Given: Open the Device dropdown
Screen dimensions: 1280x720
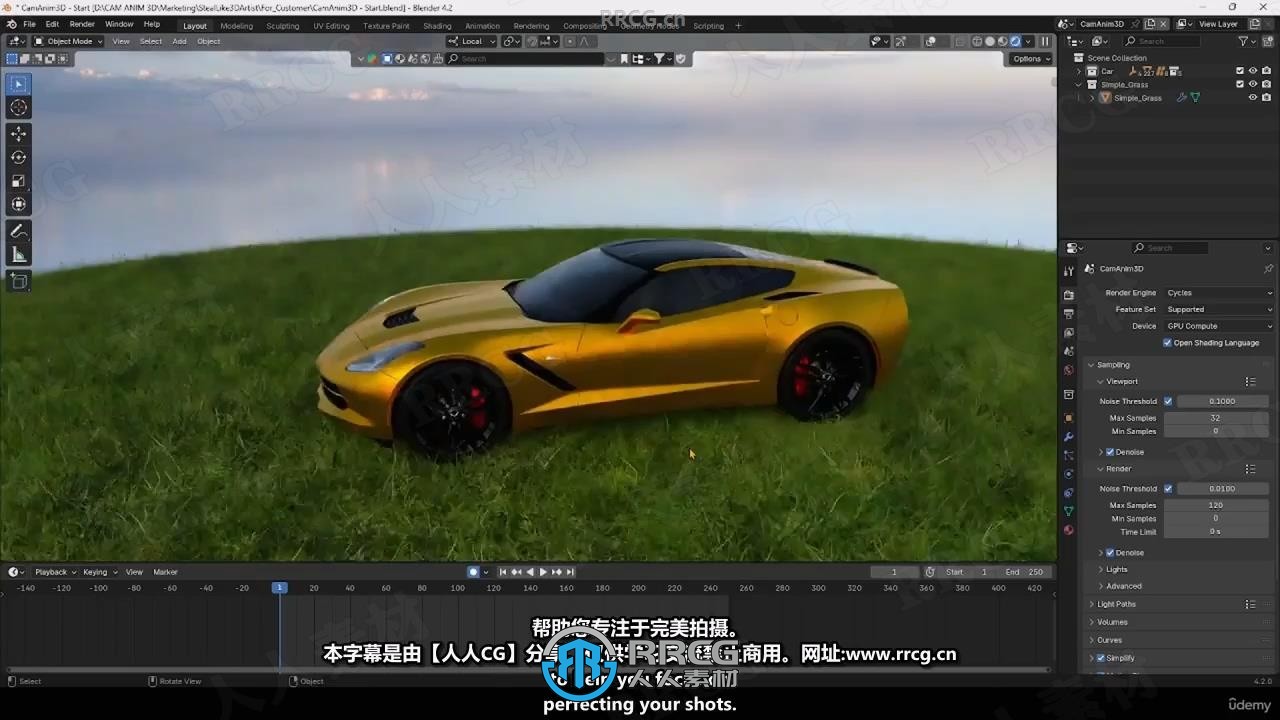Looking at the screenshot, I should click(x=1220, y=326).
